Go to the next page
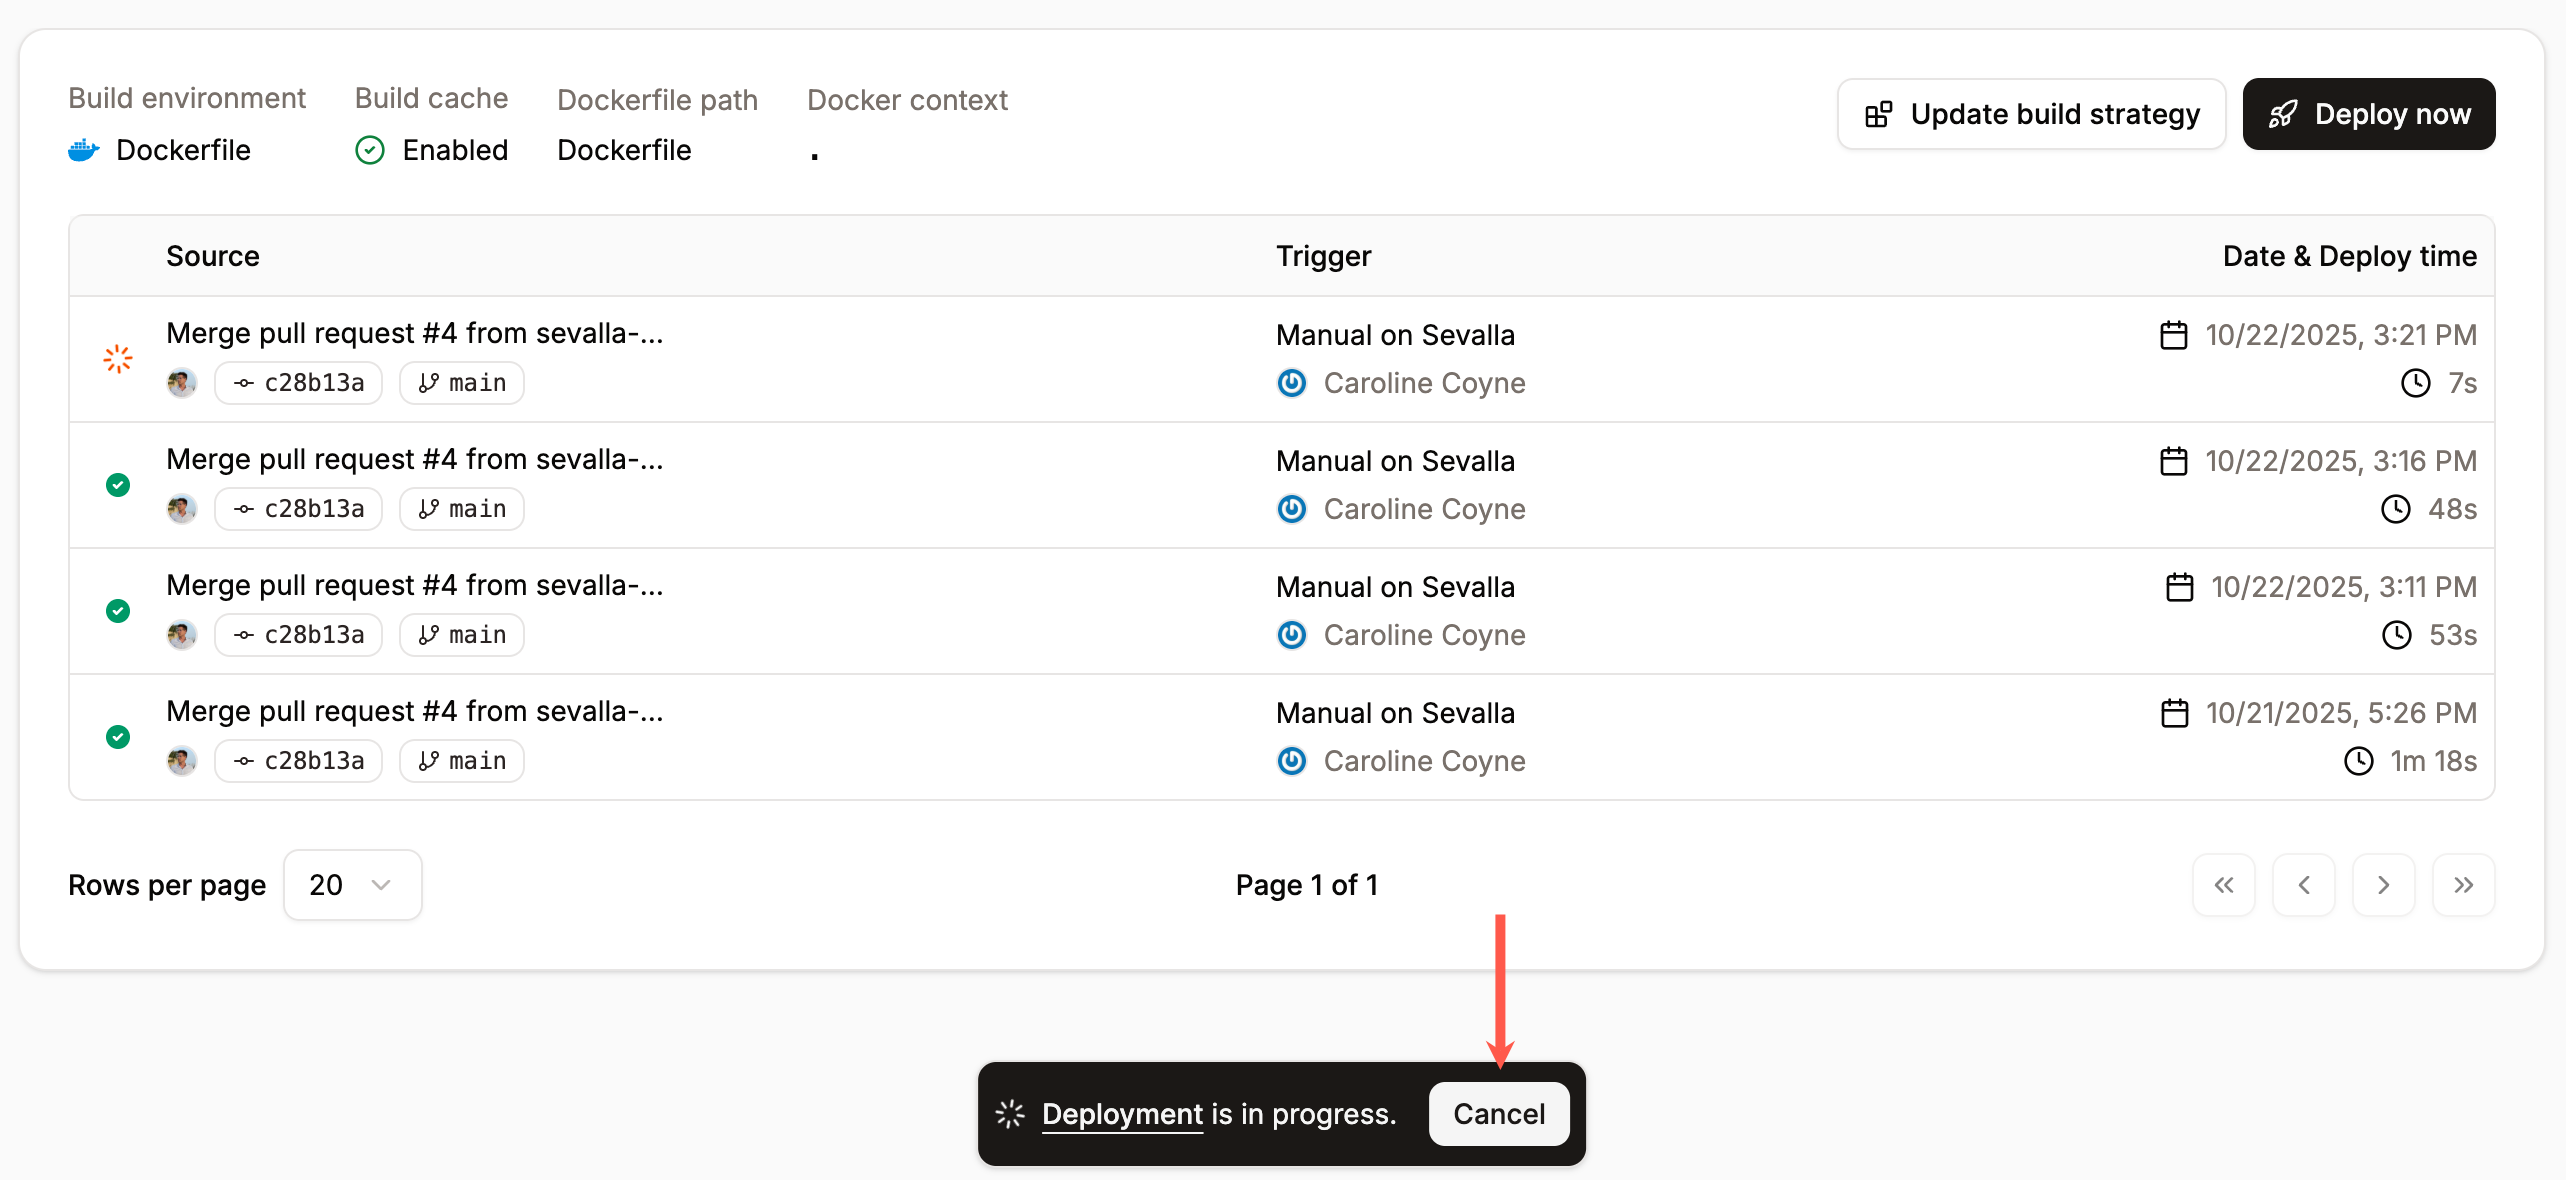 [2384, 885]
